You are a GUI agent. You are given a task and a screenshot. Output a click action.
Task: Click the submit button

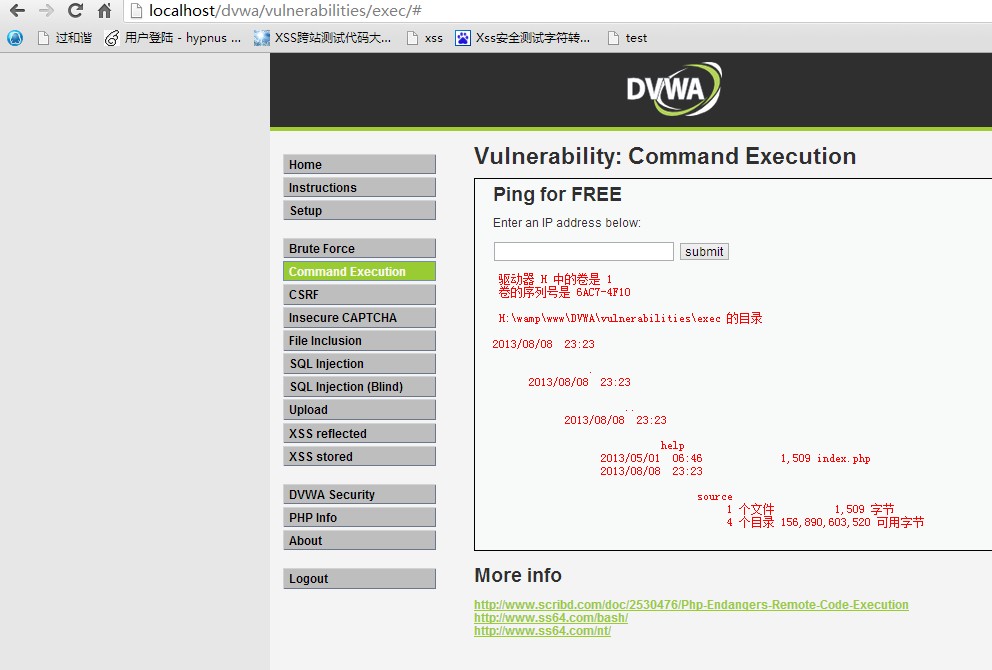point(704,251)
